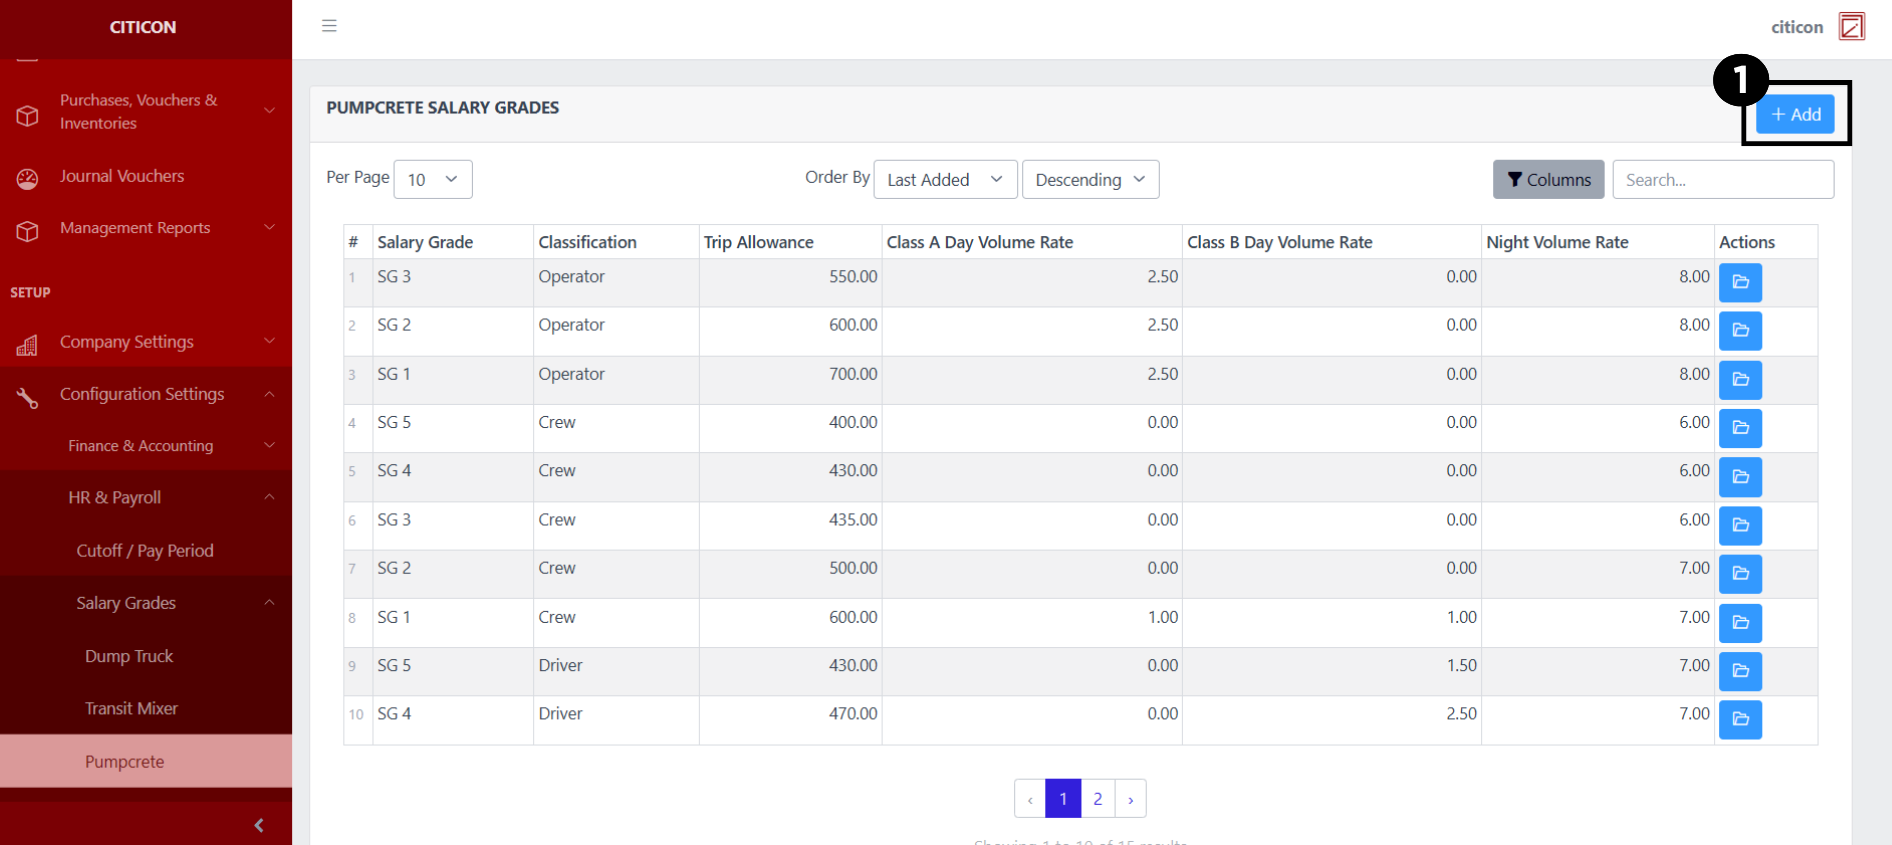The height and width of the screenshot is (845, 1892).
Task: Open Cutoff / Pay Period page
Action: [x=145, y=550]
